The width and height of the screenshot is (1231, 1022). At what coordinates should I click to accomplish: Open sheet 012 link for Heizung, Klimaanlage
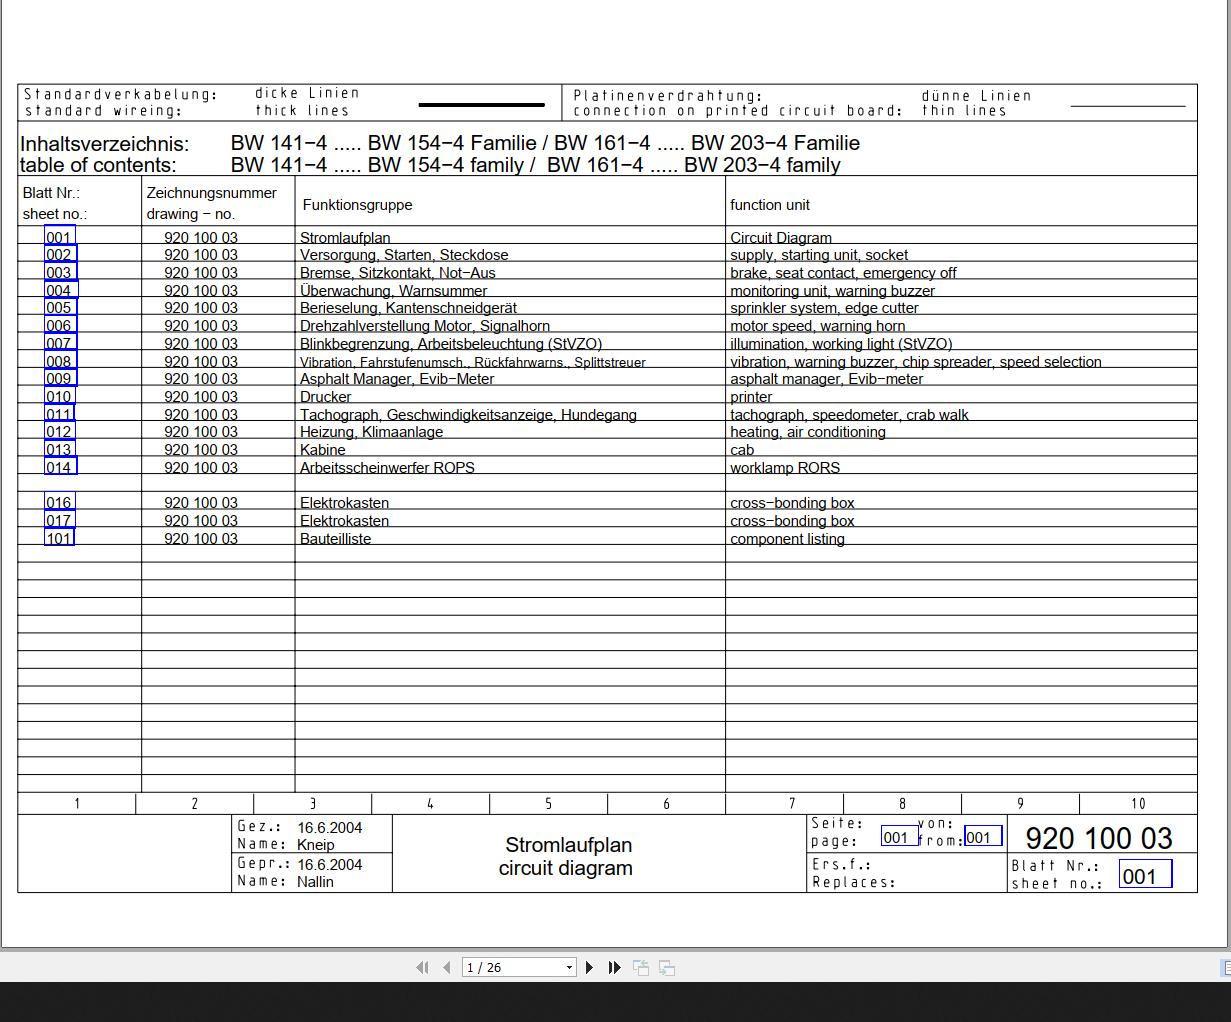(x=59, y=432)
